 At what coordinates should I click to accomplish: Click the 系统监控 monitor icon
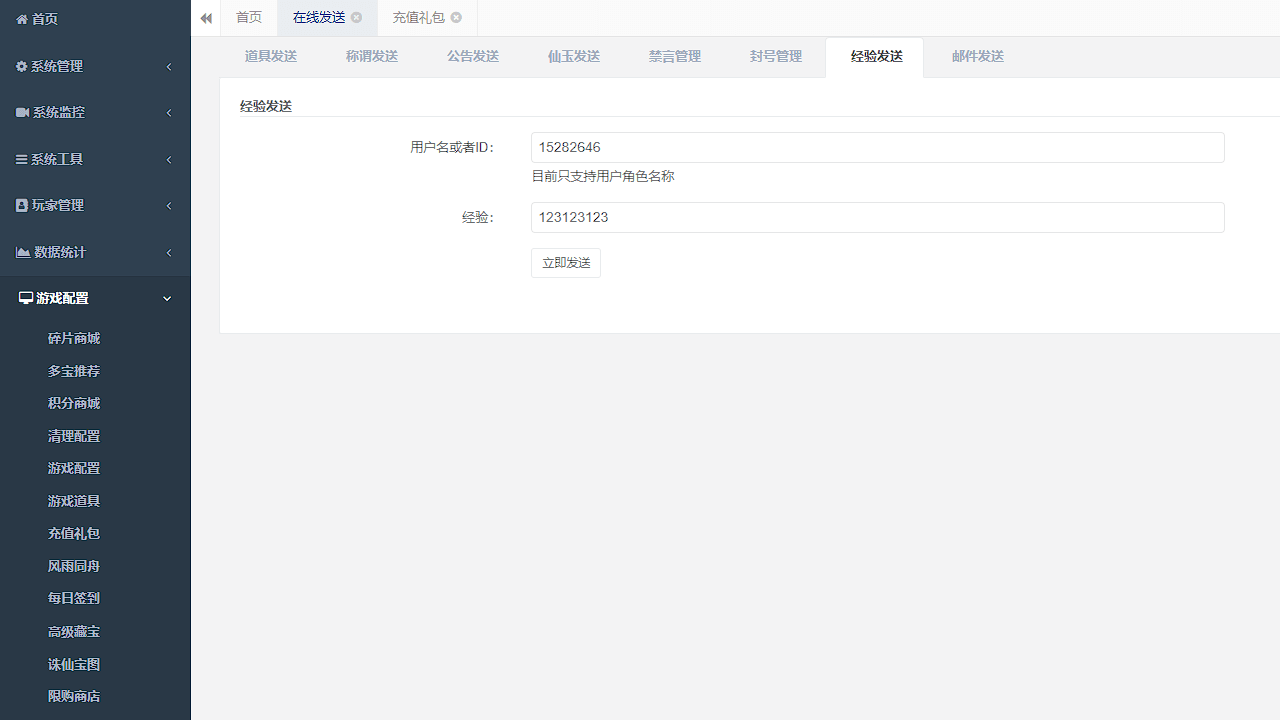pos(22,112)
